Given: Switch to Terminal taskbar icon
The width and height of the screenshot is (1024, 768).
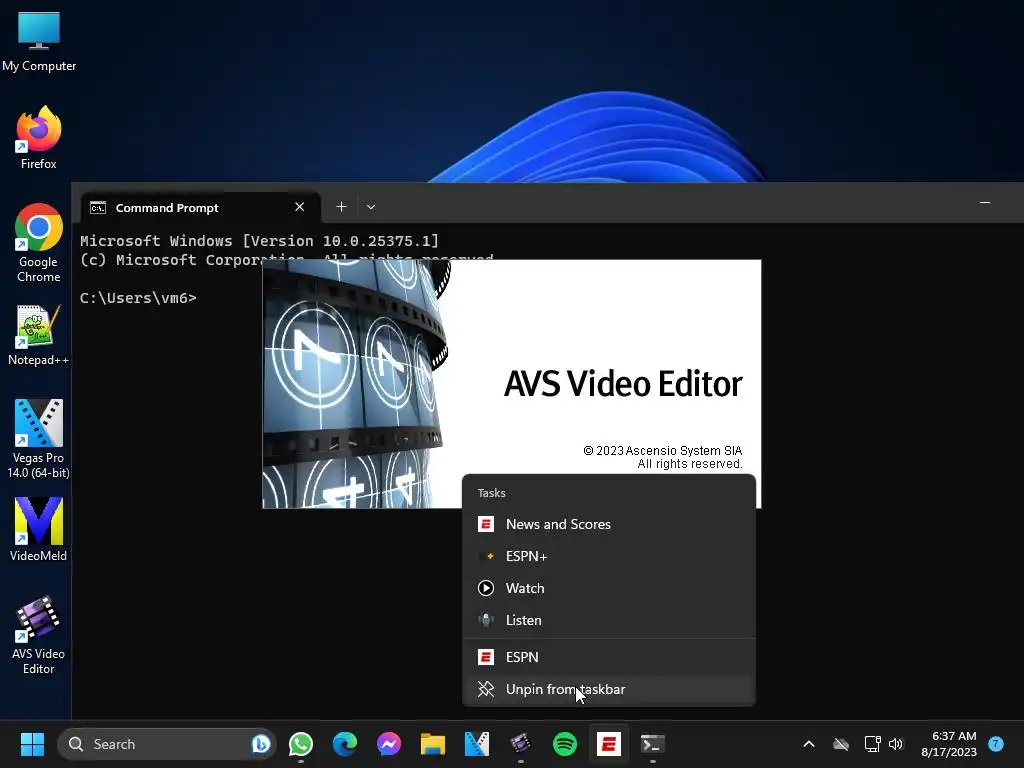Looking at the screenshot, I should (652, 744).
